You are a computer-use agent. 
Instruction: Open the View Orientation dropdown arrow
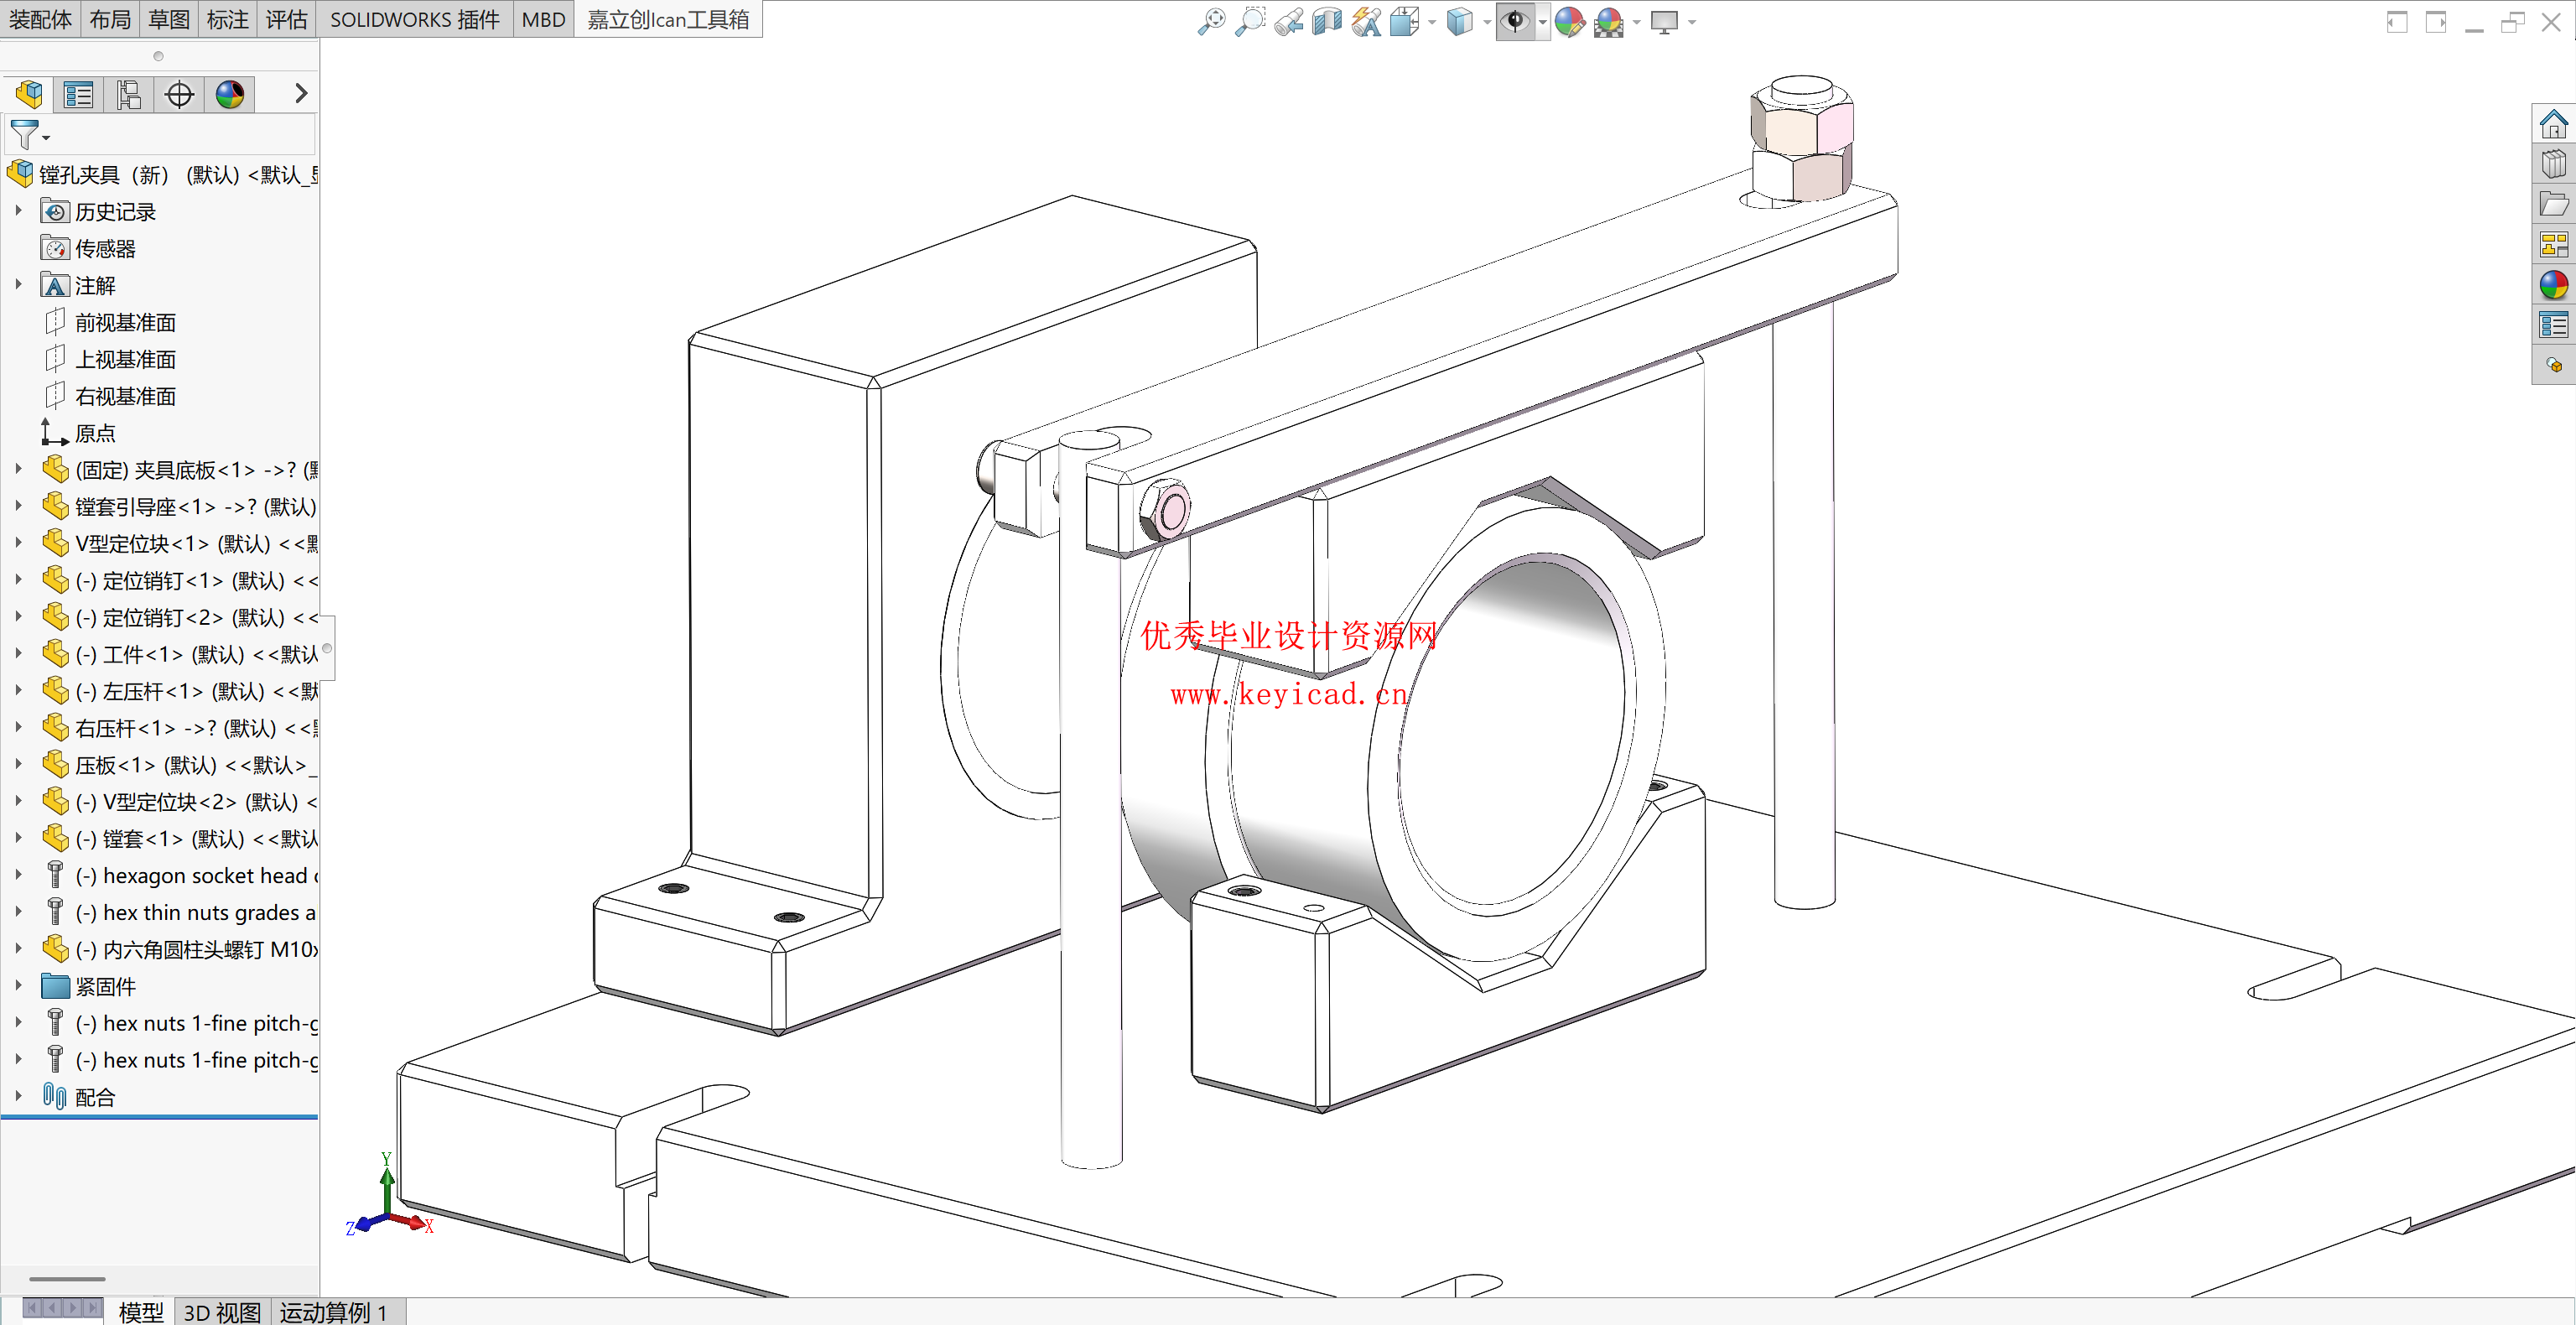coord(1432,22)
